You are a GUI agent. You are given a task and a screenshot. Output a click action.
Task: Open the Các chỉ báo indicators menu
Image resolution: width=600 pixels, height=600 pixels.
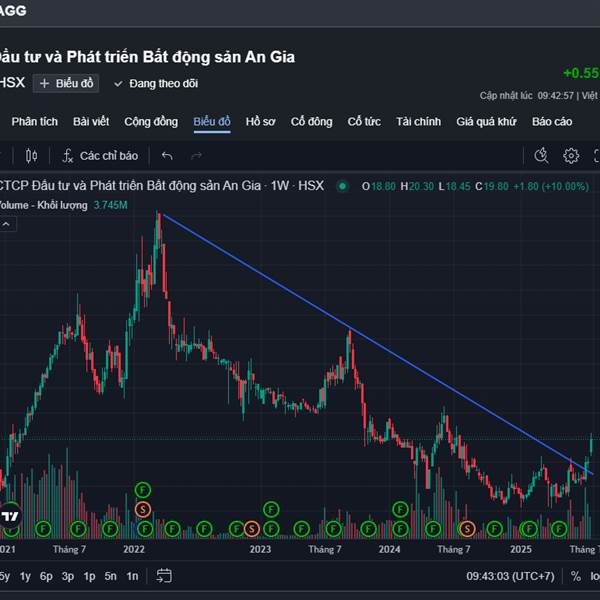(100, 156)
